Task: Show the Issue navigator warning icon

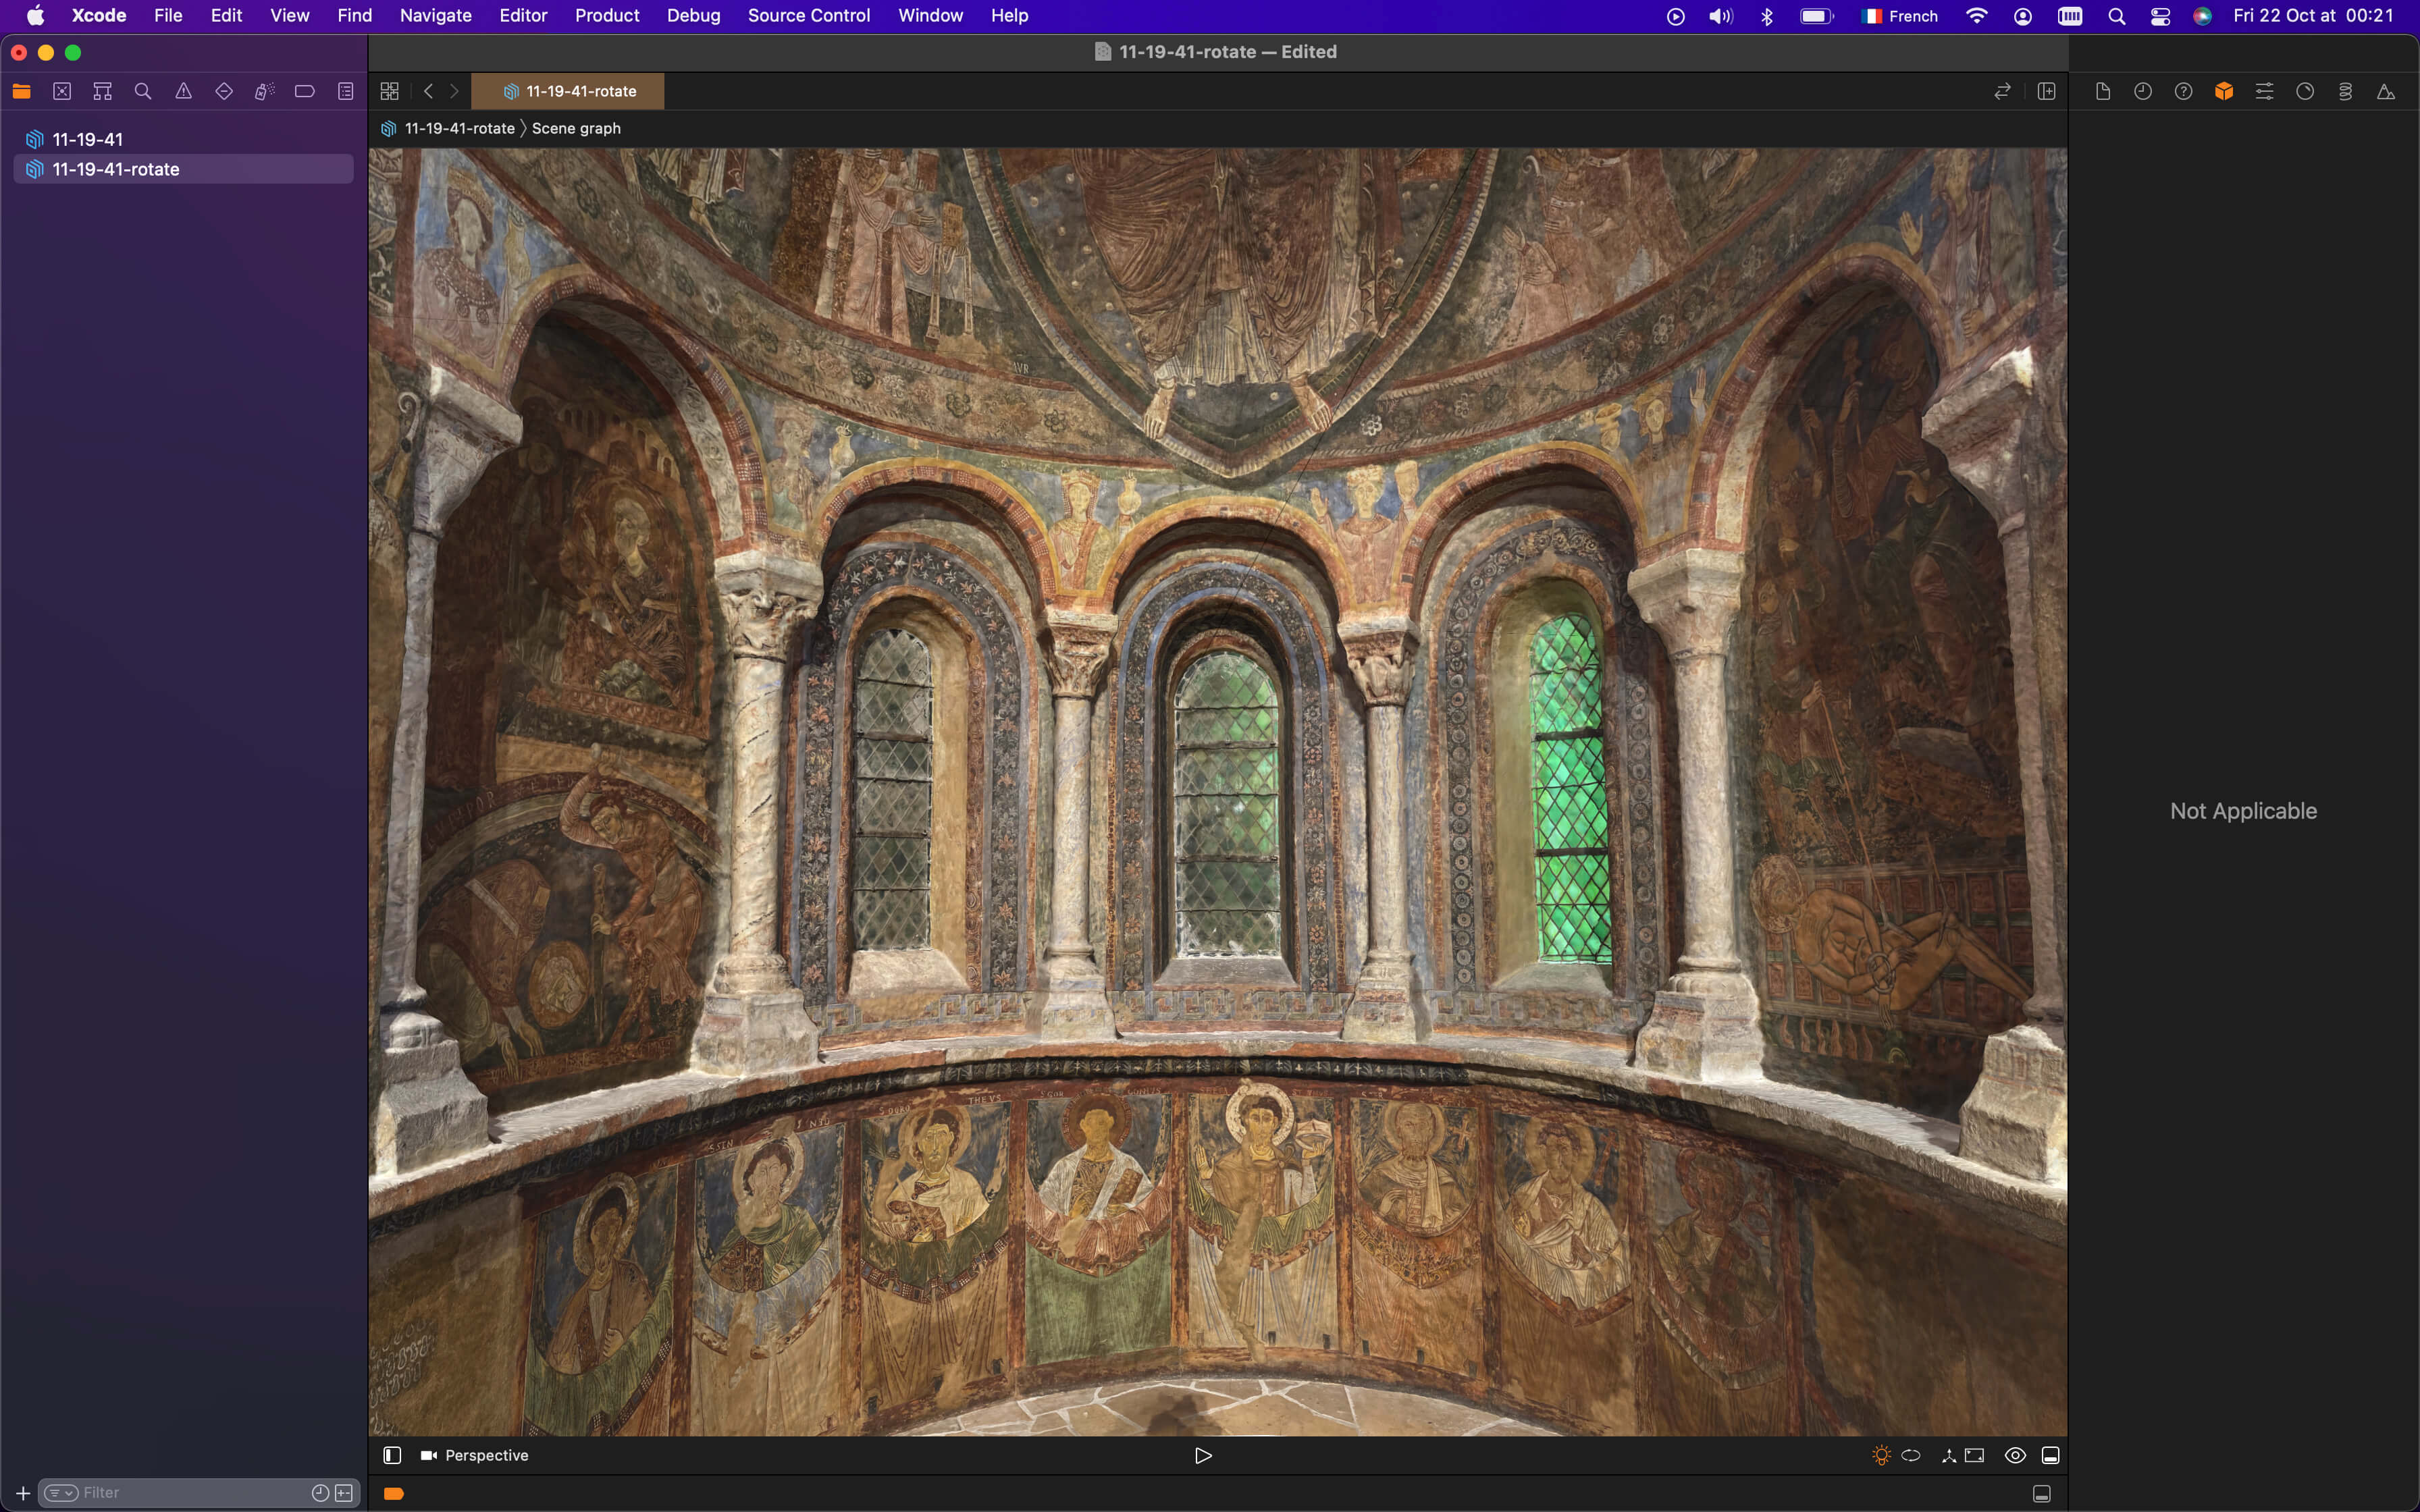Action: pos(183,92)
